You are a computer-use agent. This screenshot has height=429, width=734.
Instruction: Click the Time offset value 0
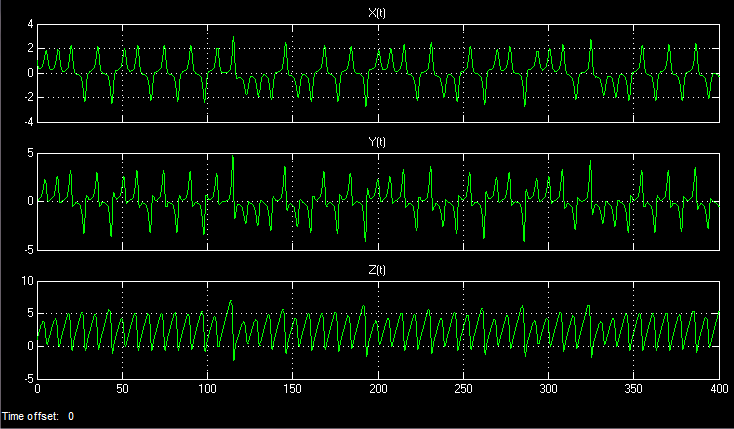pyautogui.click(x=71, y=416)
